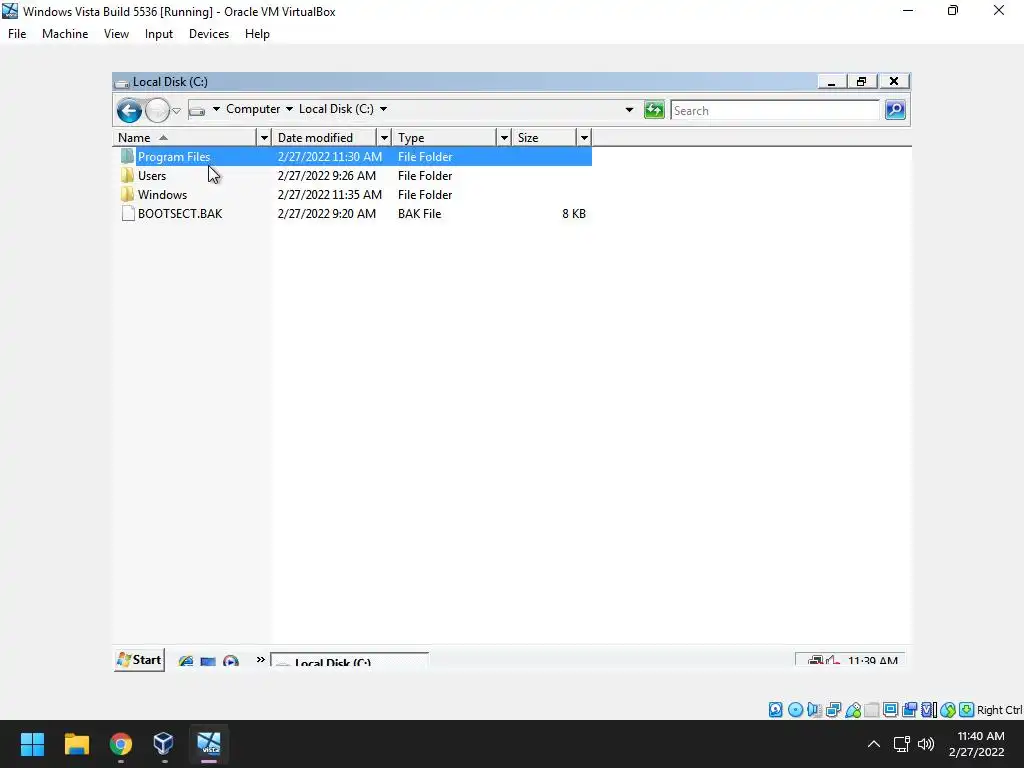Click the 'Windows' folder name
This screenshot has width=1024, height=768.
click(163, 195)
